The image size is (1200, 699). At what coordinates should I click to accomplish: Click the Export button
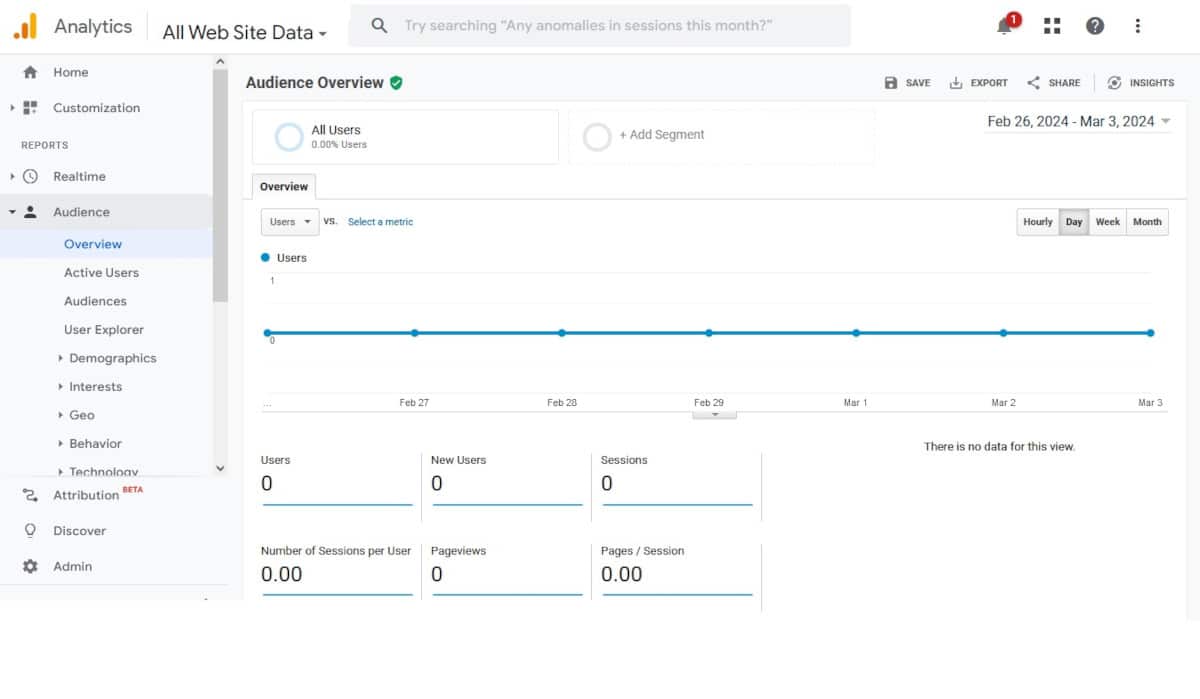978,83
